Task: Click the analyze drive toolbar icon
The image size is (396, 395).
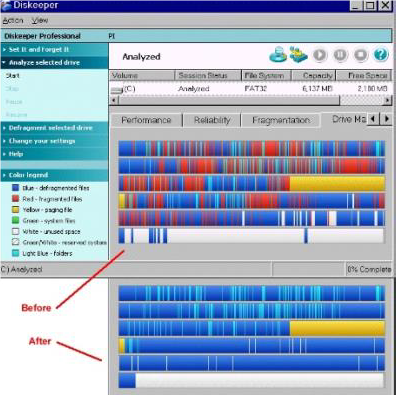Action: 278,54
